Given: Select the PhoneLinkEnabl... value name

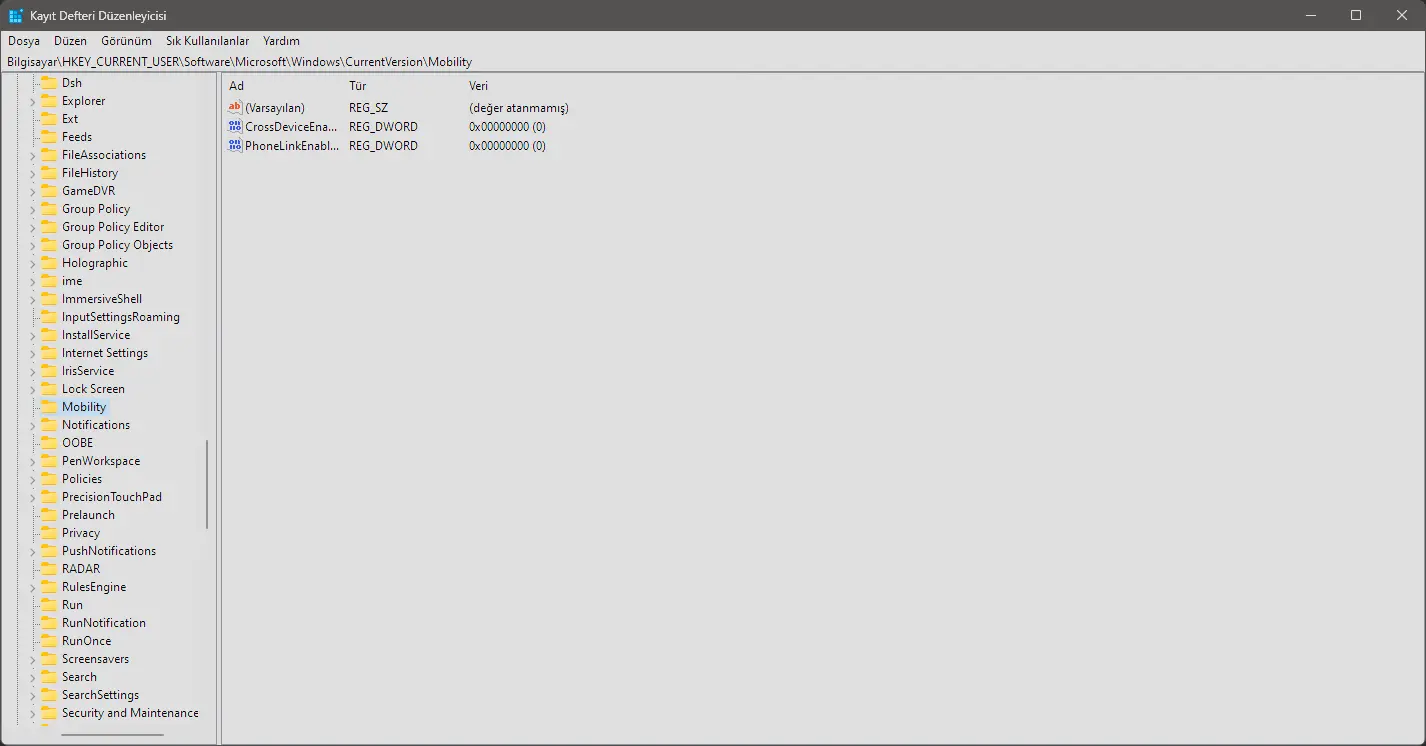Looking at the screenshot, I should [x=292, y=145].
